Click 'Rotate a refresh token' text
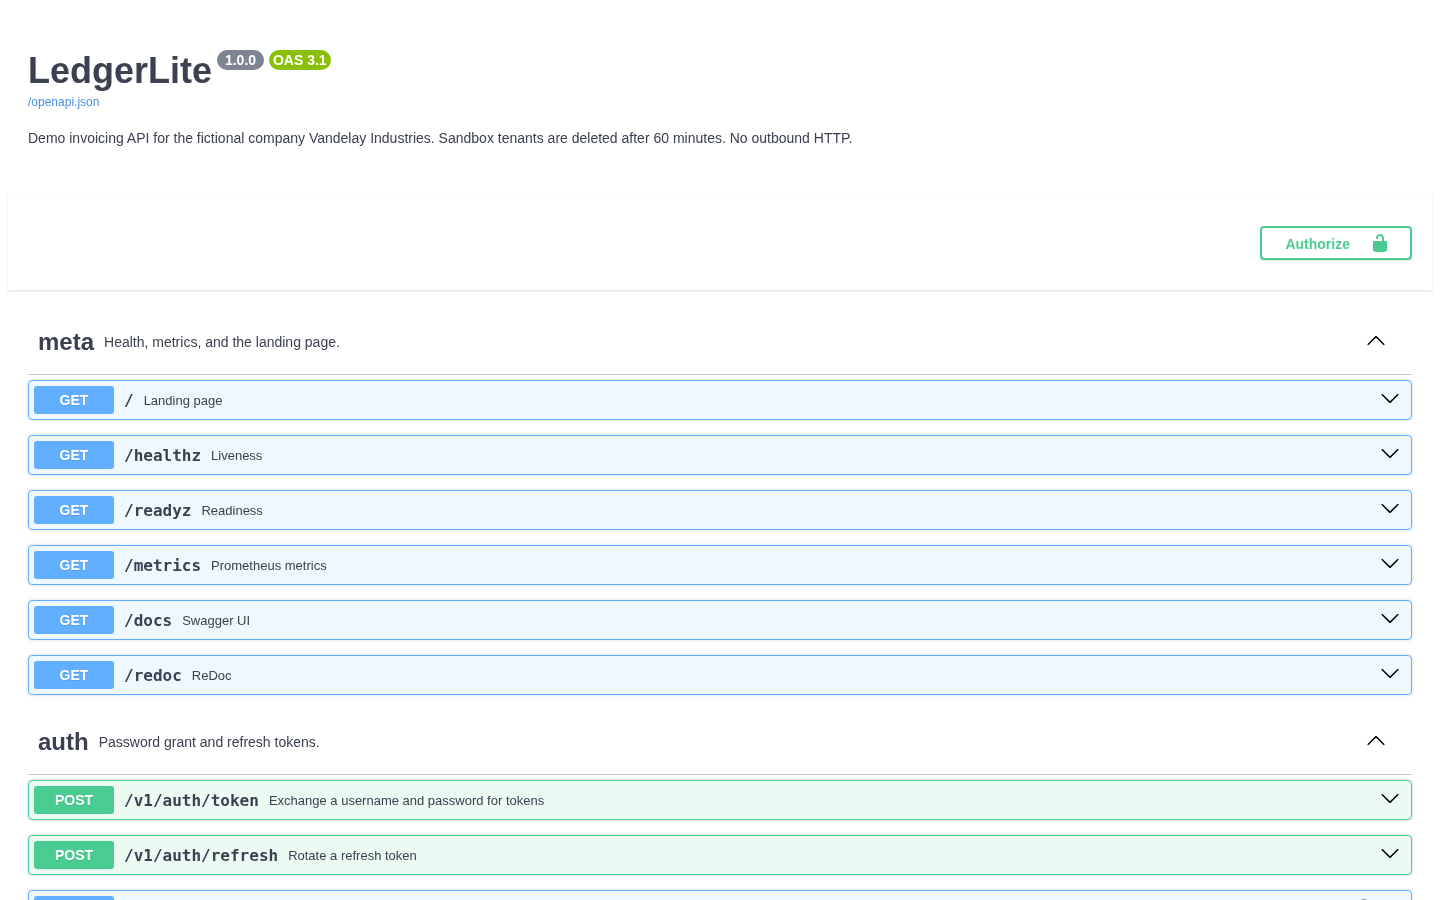This screenshot has width=1440, height=900. (x=353, y=856)
